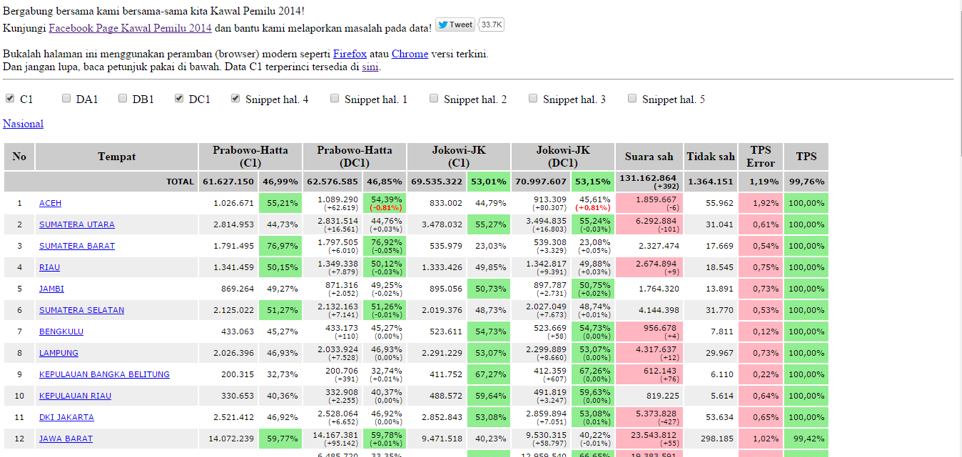The width and height of the screenshot is (962, 457).
Task: Click the 33.7K tweet count bubble
Action: coord(491,25)
